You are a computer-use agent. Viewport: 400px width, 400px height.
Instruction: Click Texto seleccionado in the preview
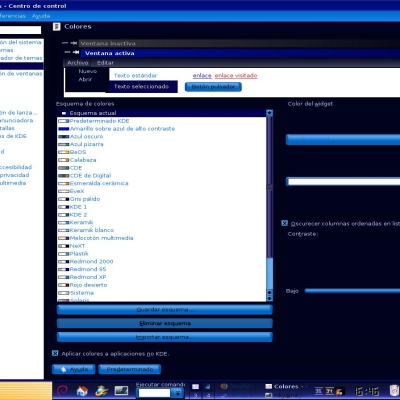141,87
